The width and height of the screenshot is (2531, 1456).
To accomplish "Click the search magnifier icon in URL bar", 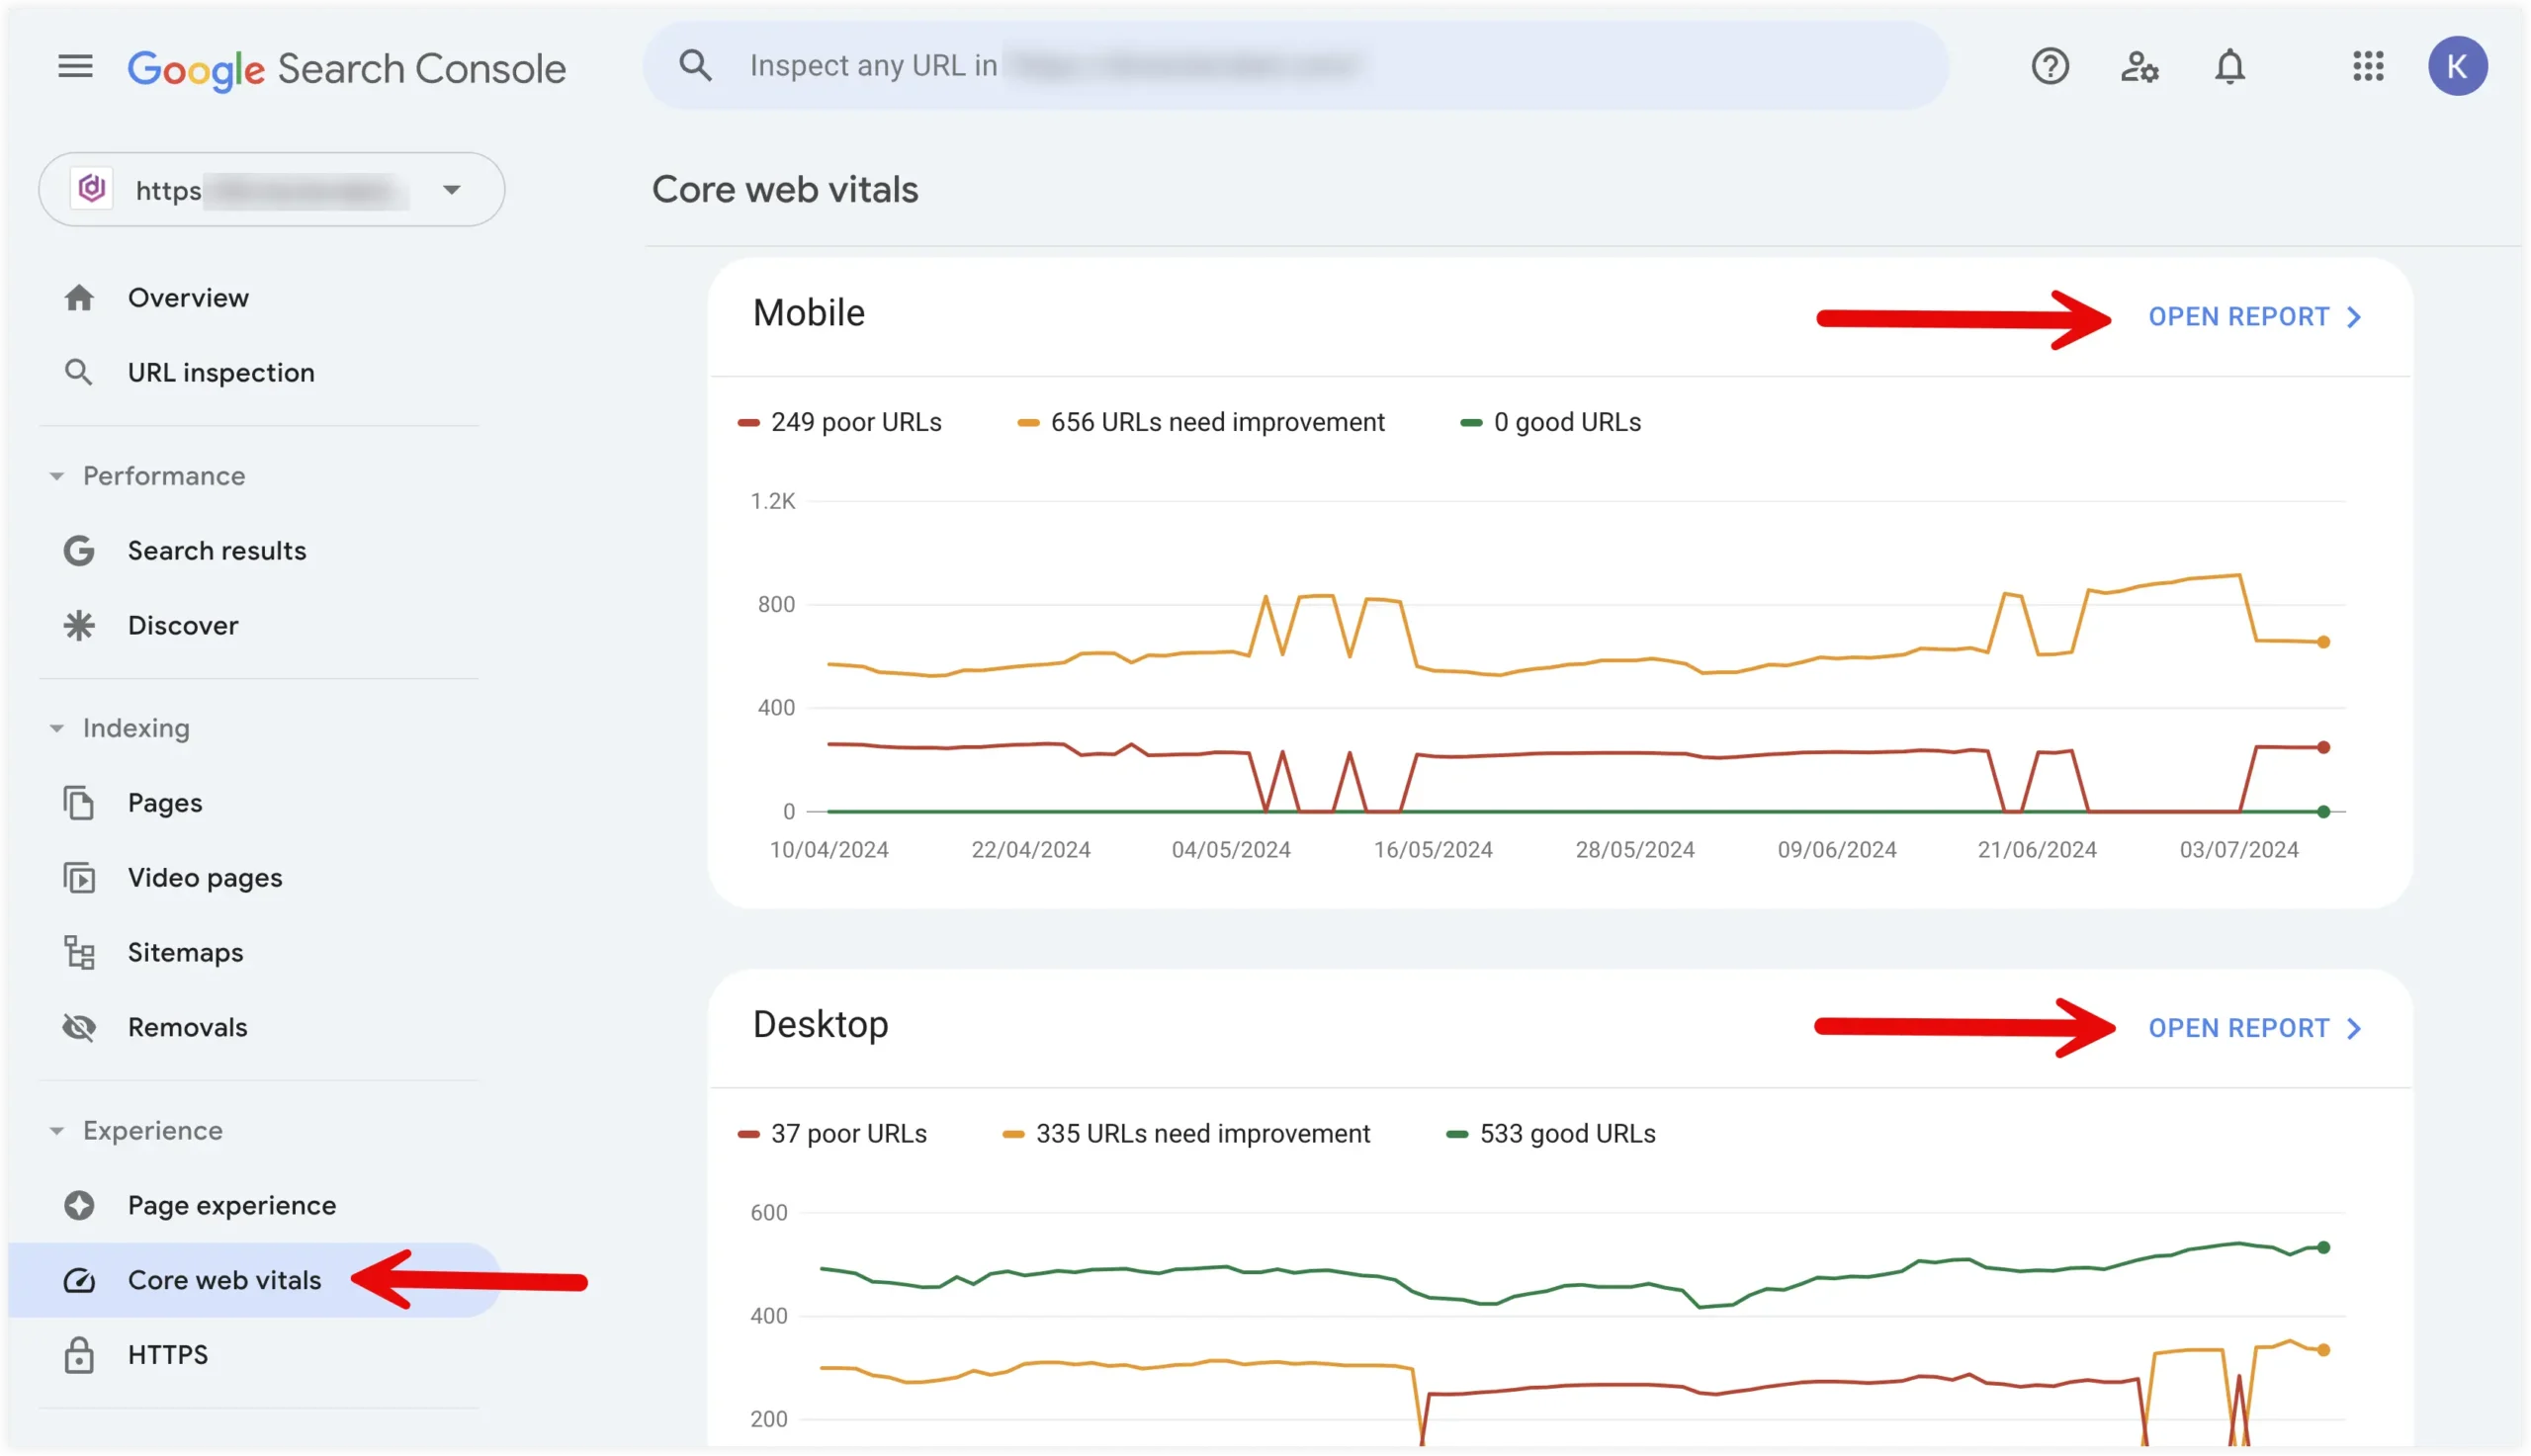I will [695, 66].
